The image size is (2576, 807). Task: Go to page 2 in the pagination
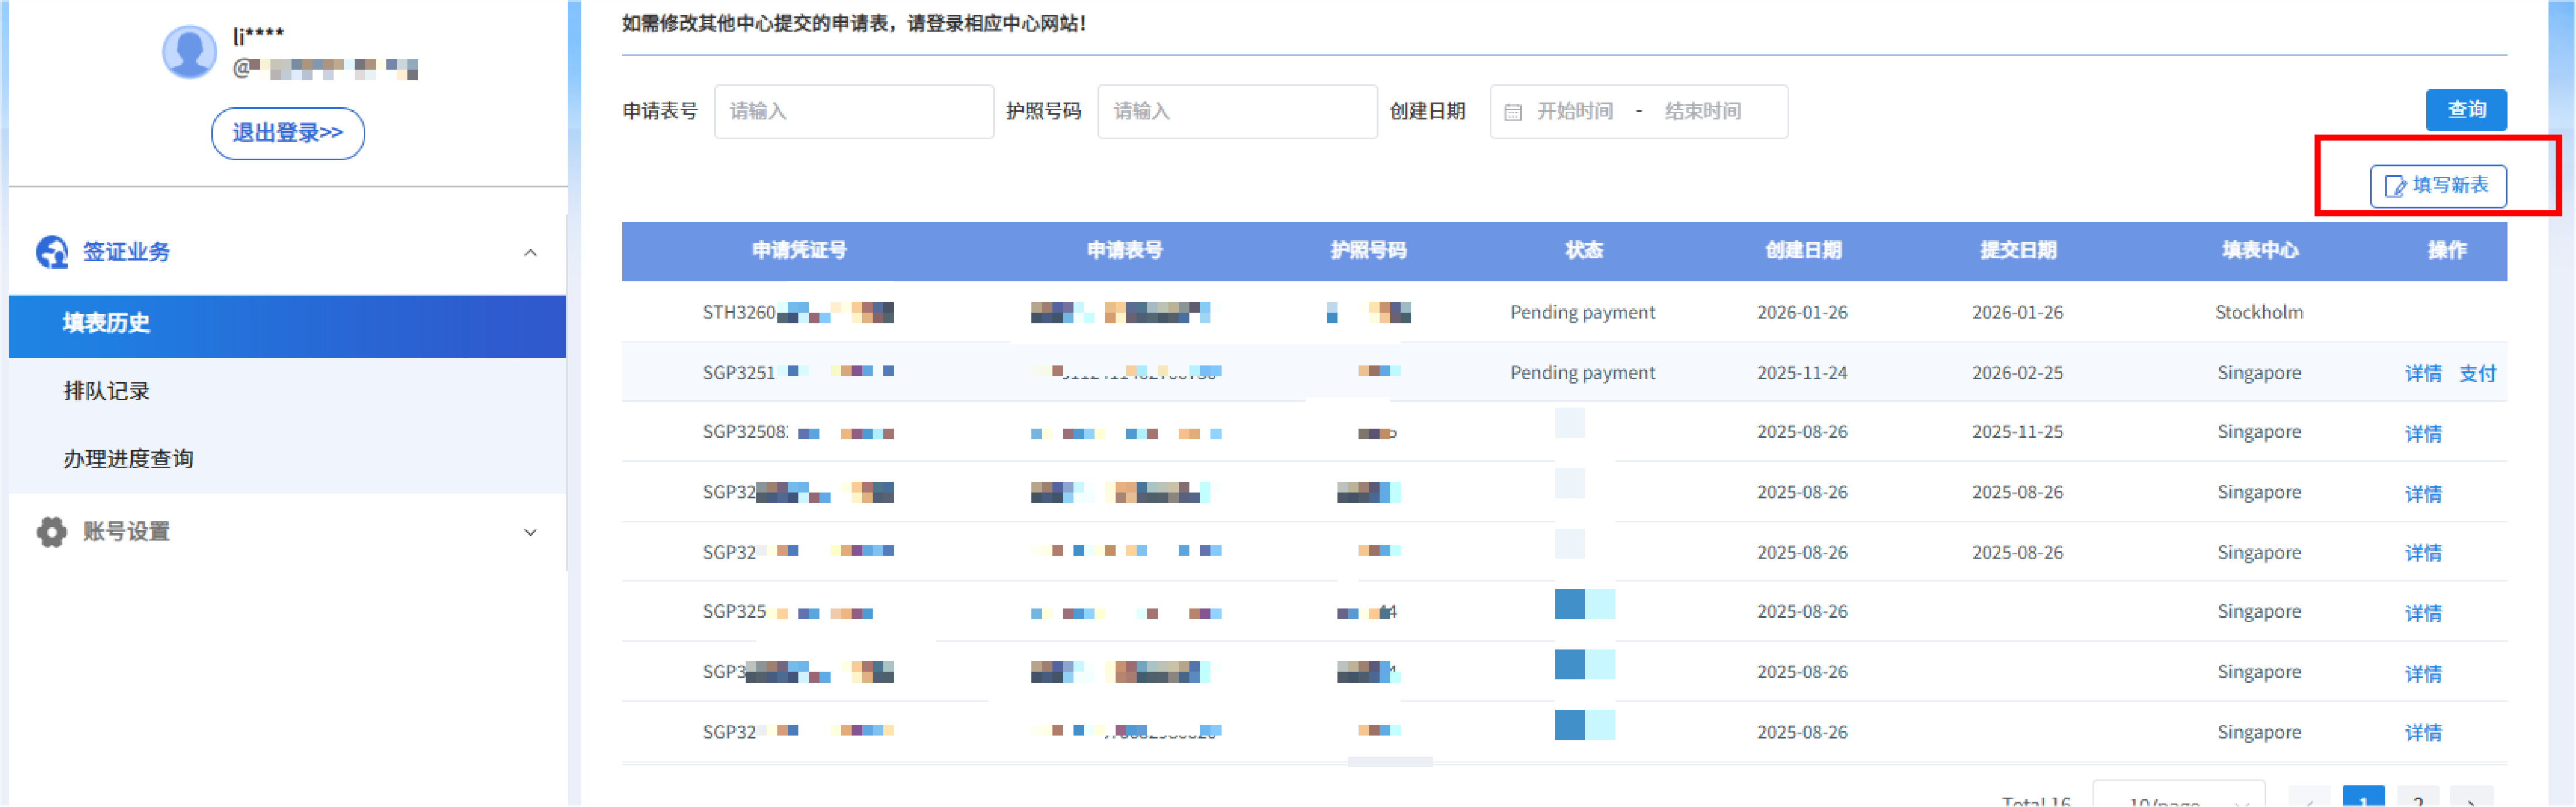pyautogui.click(x=2417, y=798)
